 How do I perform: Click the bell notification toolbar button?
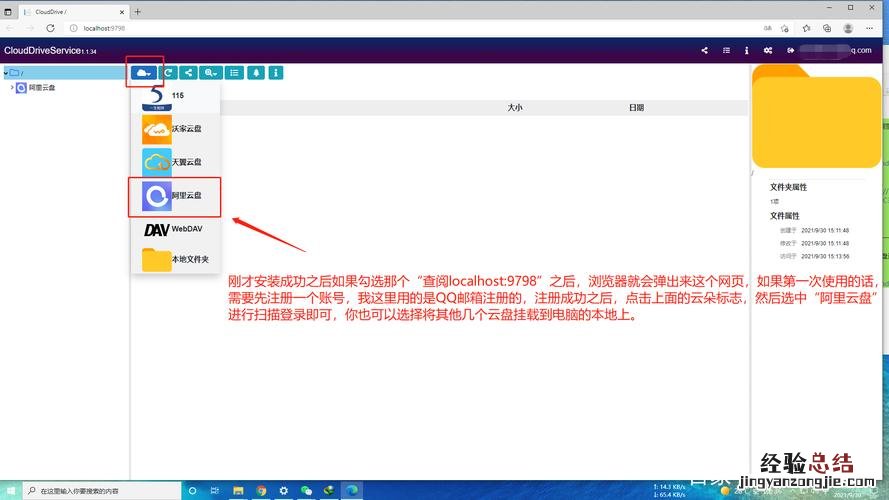(256, 73)
